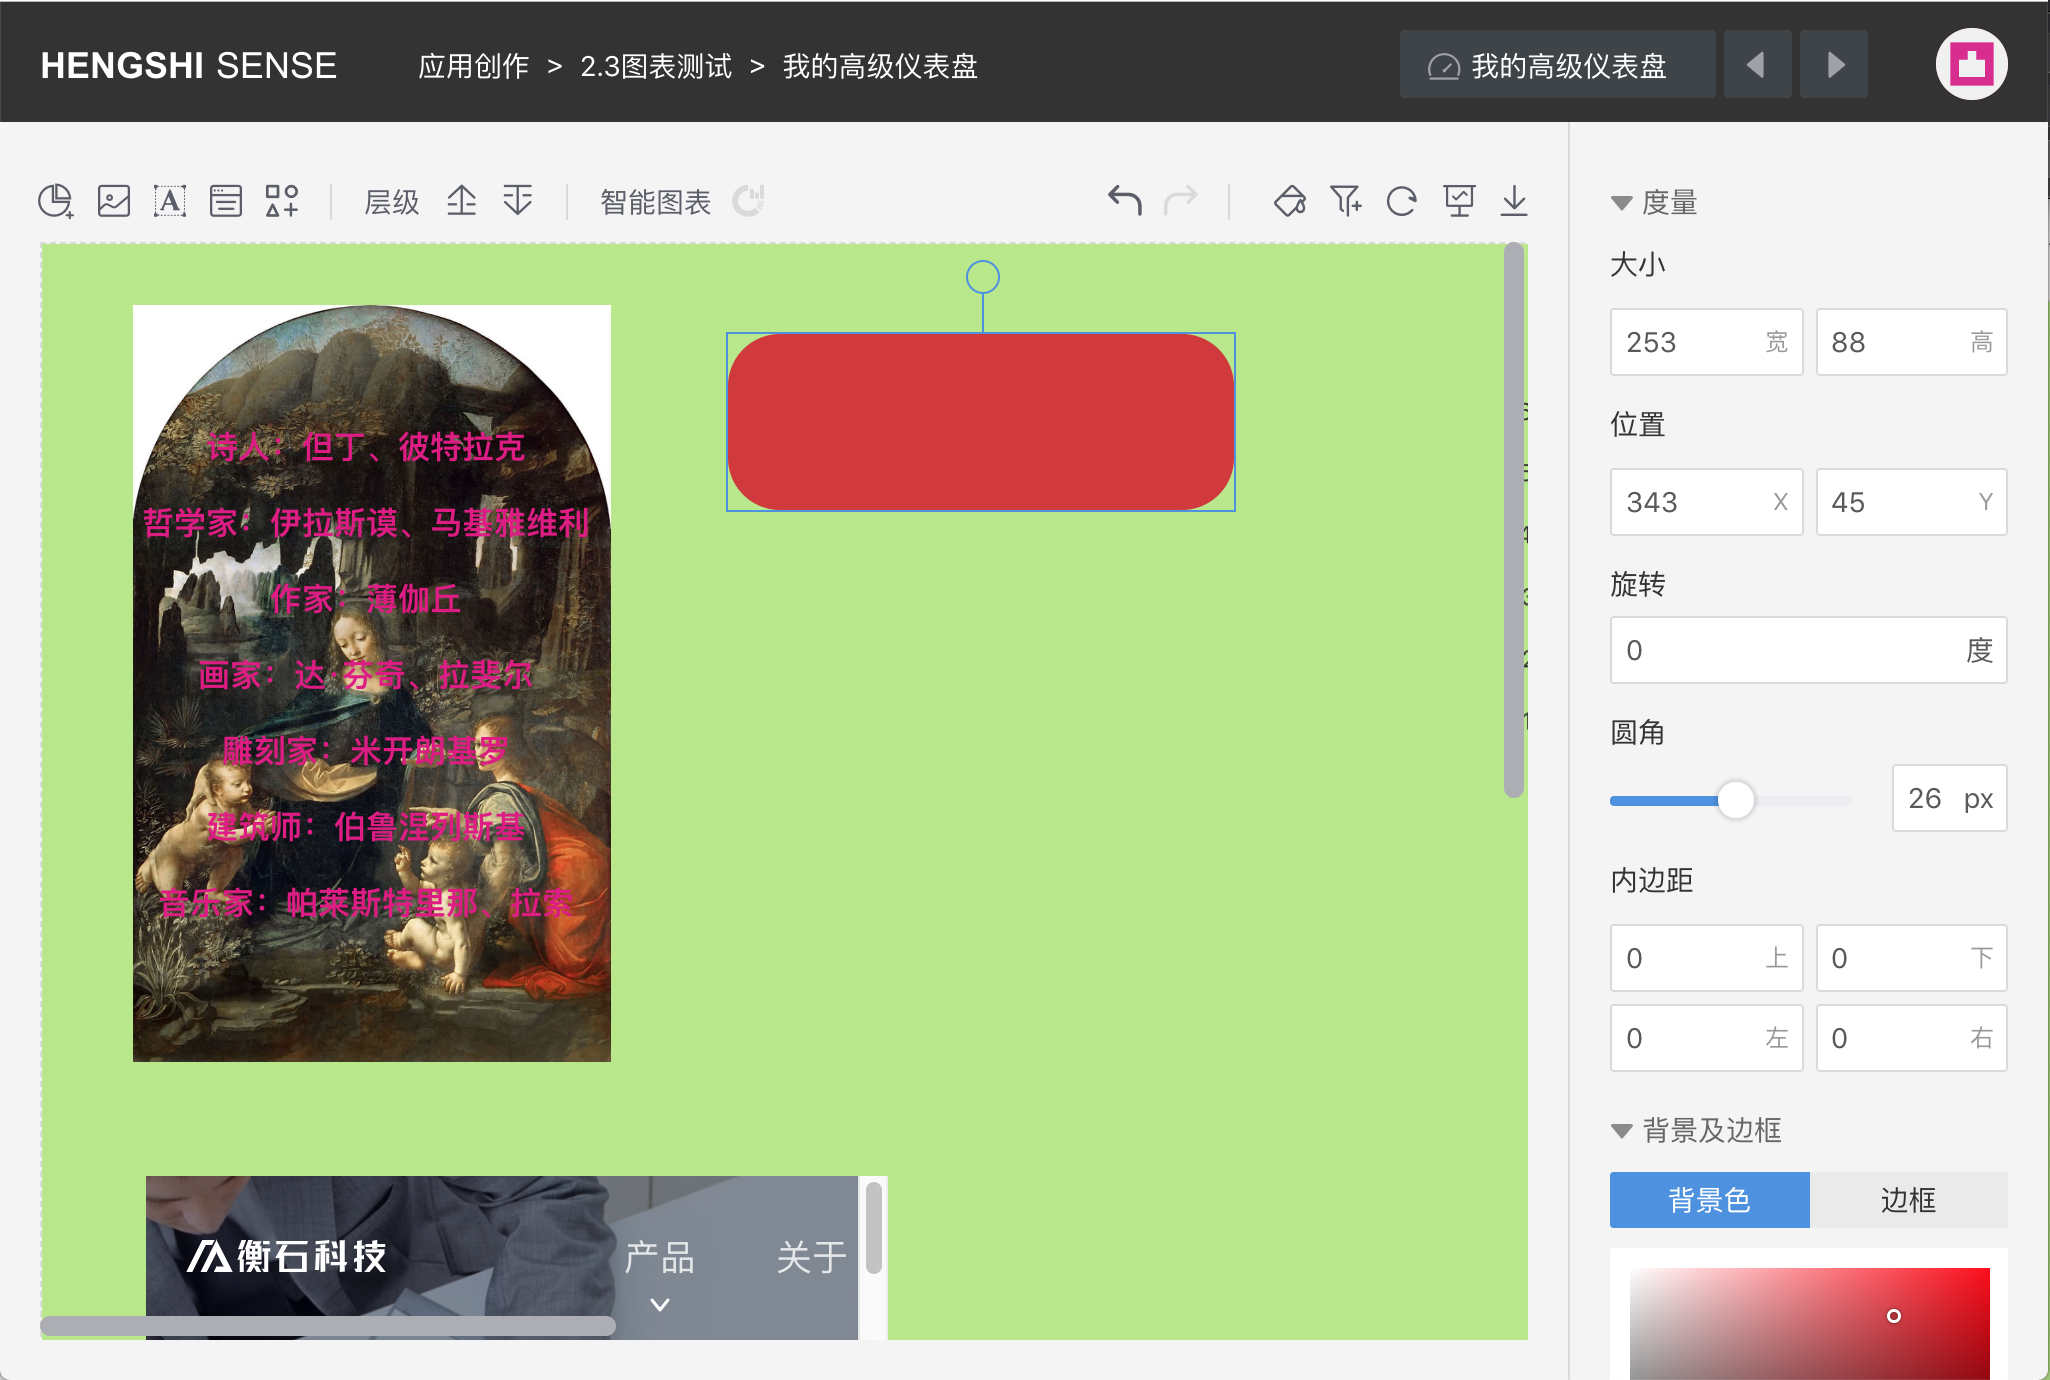This screenshot has width=2050, height=1380.
Task: Click breadcrumb 我的高级仪表盘
Action: [880, 66]
